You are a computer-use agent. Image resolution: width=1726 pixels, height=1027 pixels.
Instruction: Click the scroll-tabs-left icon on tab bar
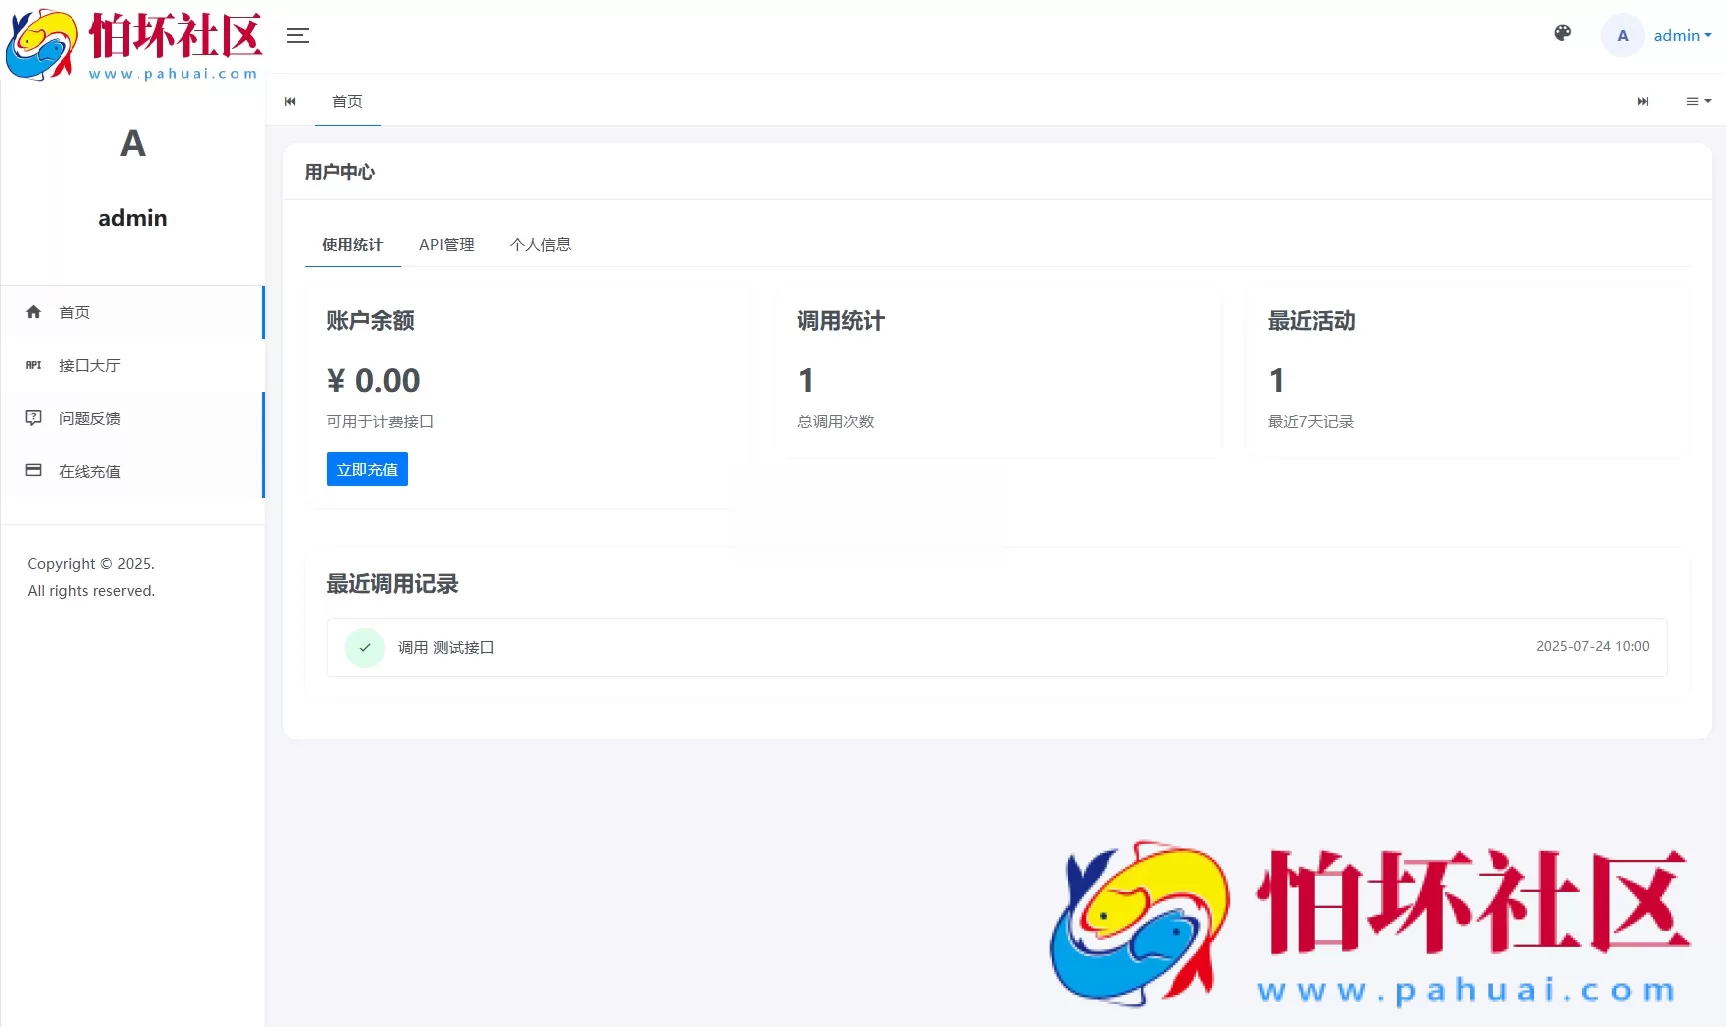(x=290, y=101)
